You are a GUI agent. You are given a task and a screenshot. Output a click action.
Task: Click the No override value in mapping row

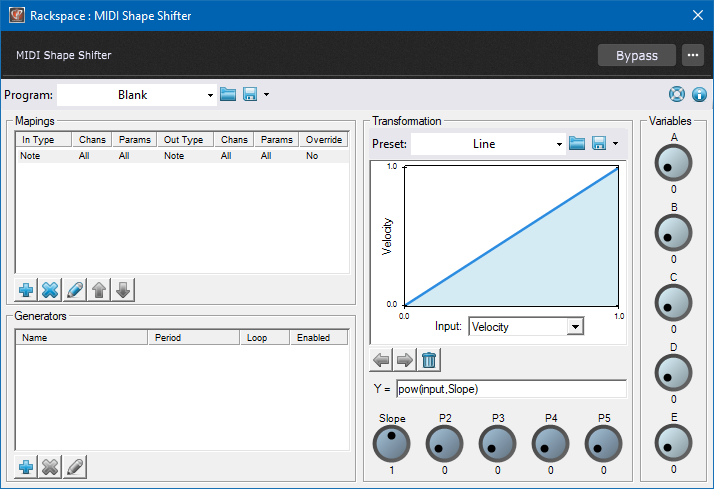pos(312,156)
